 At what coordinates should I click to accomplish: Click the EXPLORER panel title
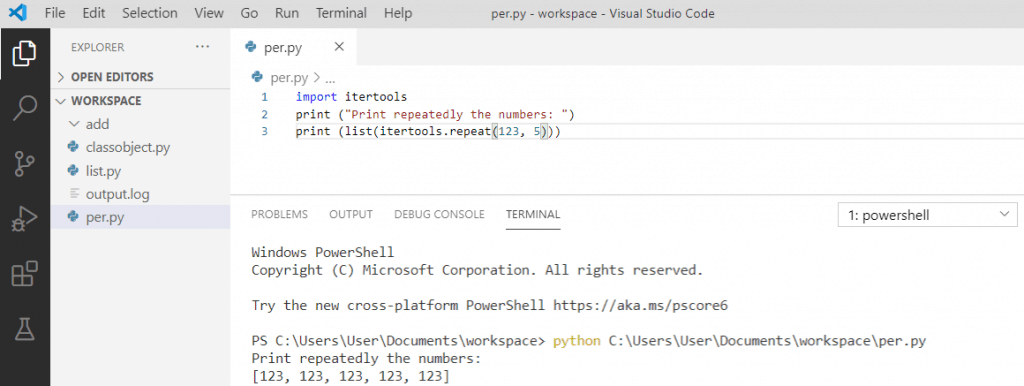click(97, 47)
